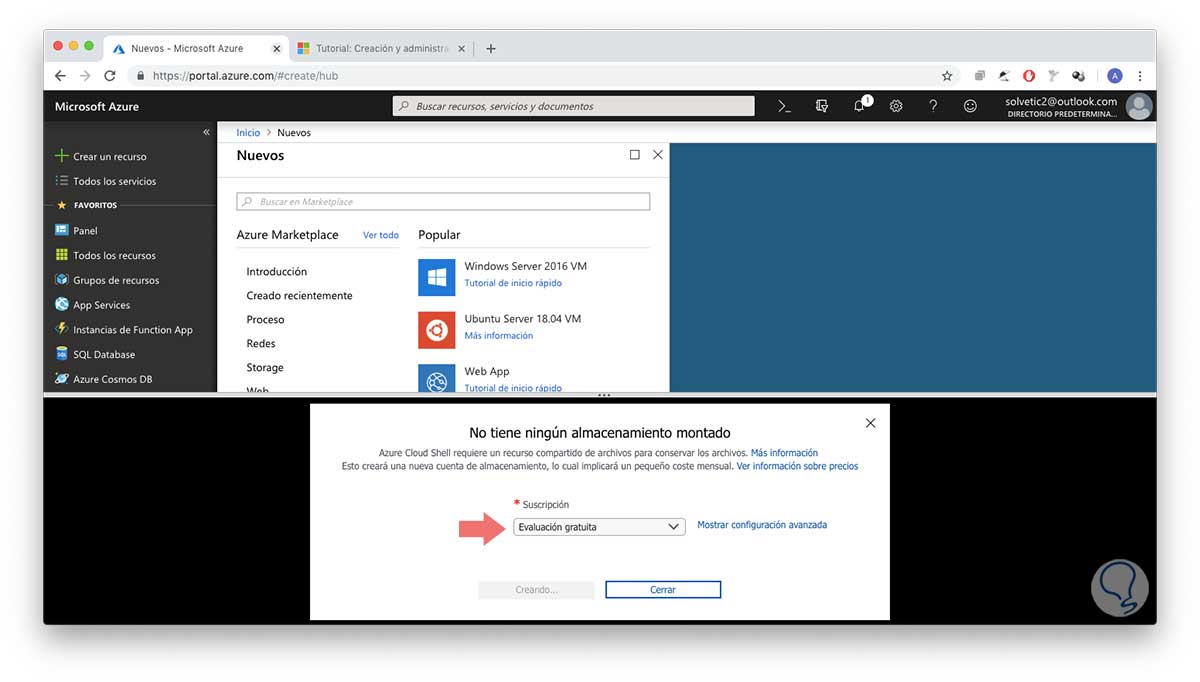The image size is (1200, 682).
Task: Click the Web App icon
Action: coord(437,378)
